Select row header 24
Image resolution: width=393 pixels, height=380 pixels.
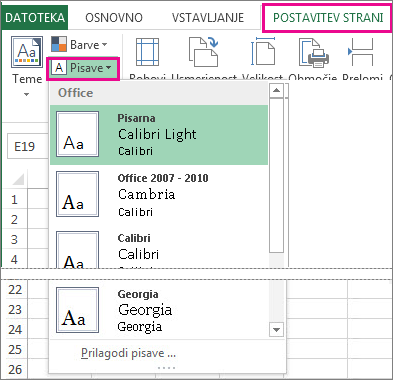pos(15,330)
